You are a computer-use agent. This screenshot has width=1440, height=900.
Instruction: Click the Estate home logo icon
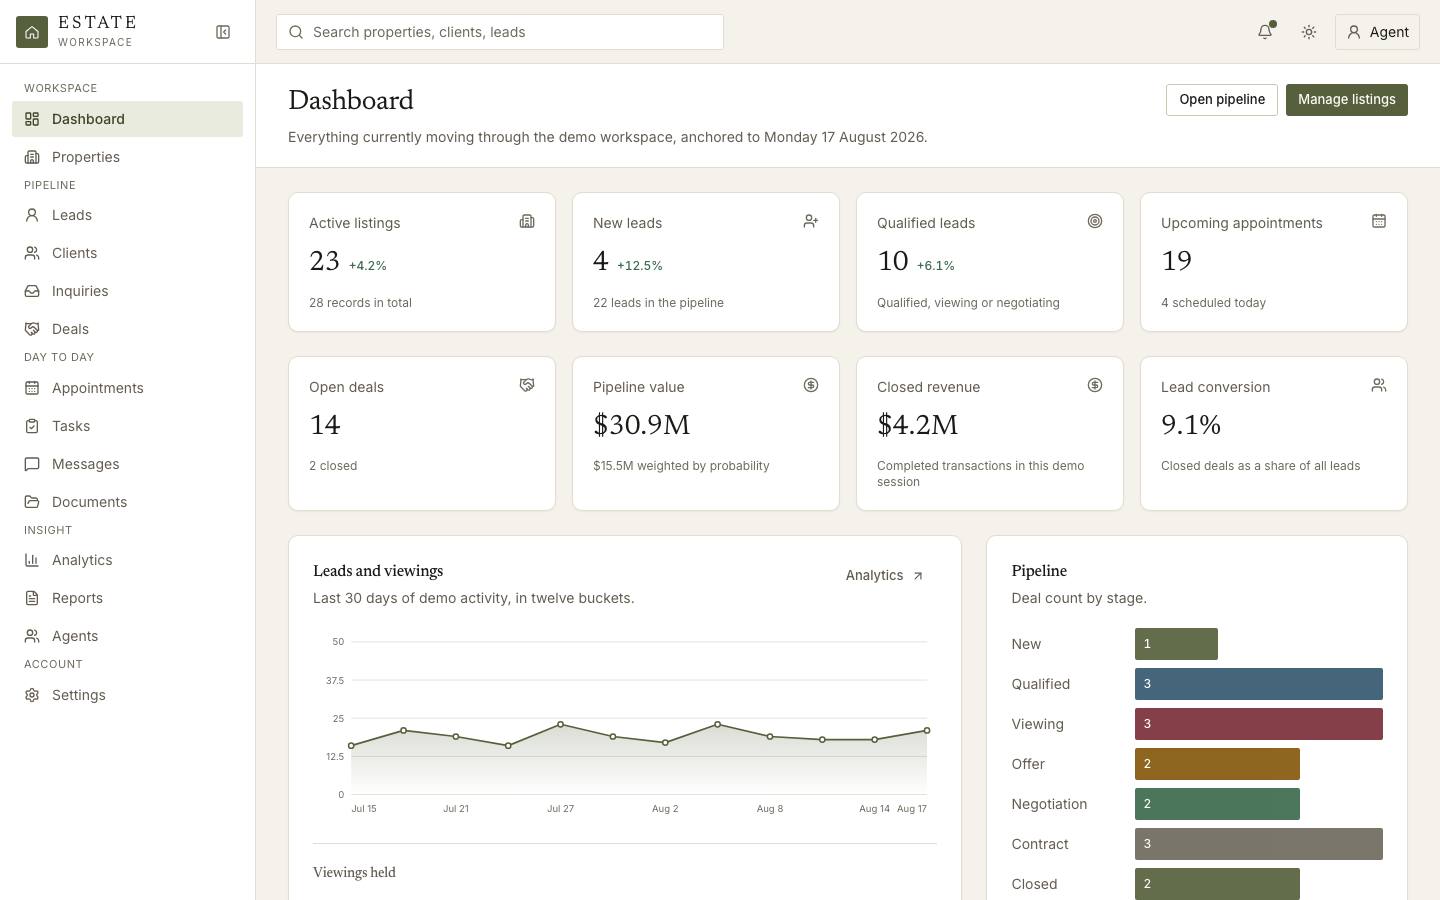pyautogui.click(x=32, y=32)
